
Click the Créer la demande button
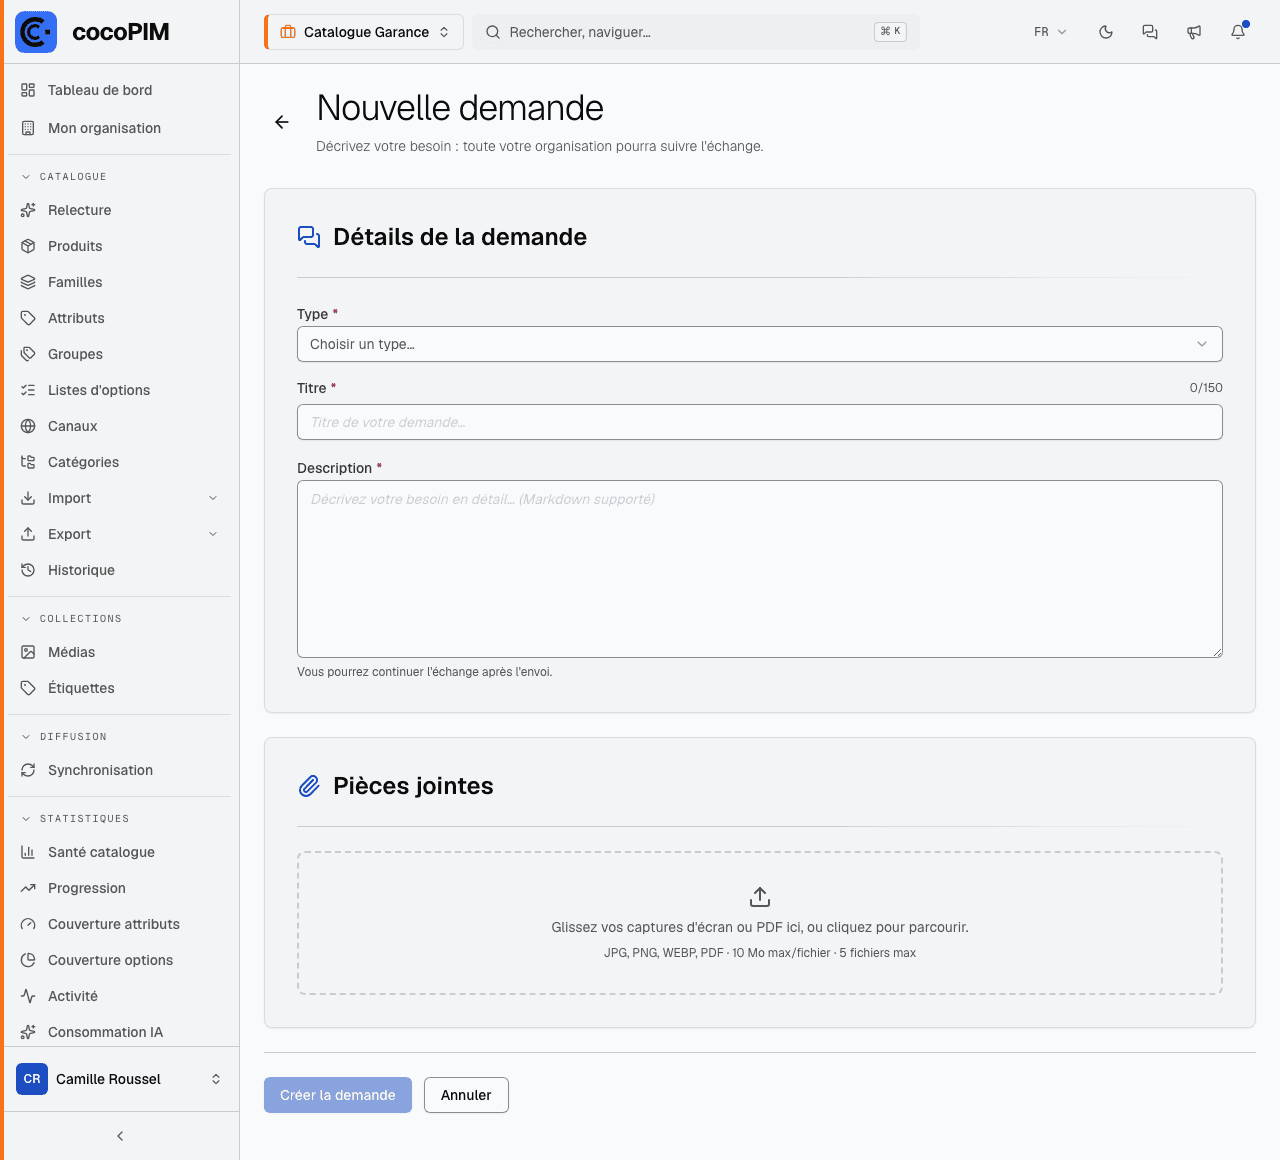(x=338, y=1095)
